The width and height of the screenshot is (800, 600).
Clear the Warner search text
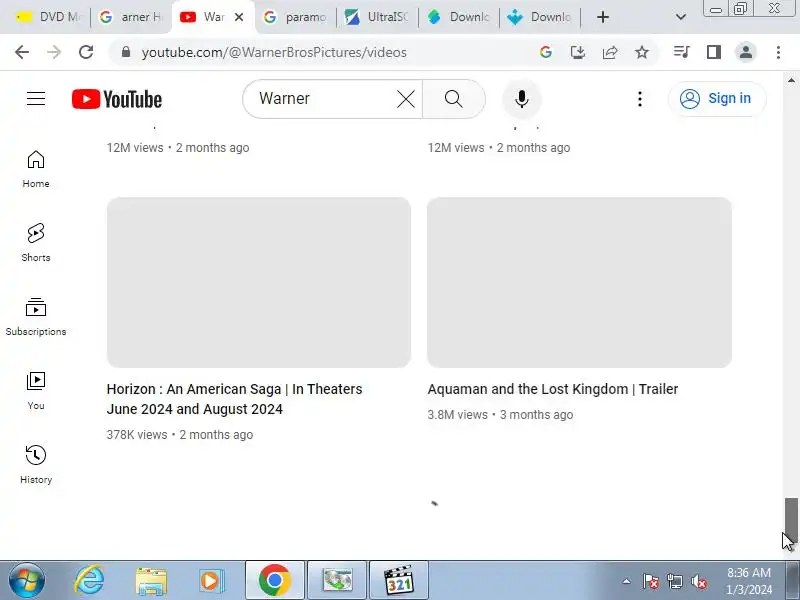406,98
